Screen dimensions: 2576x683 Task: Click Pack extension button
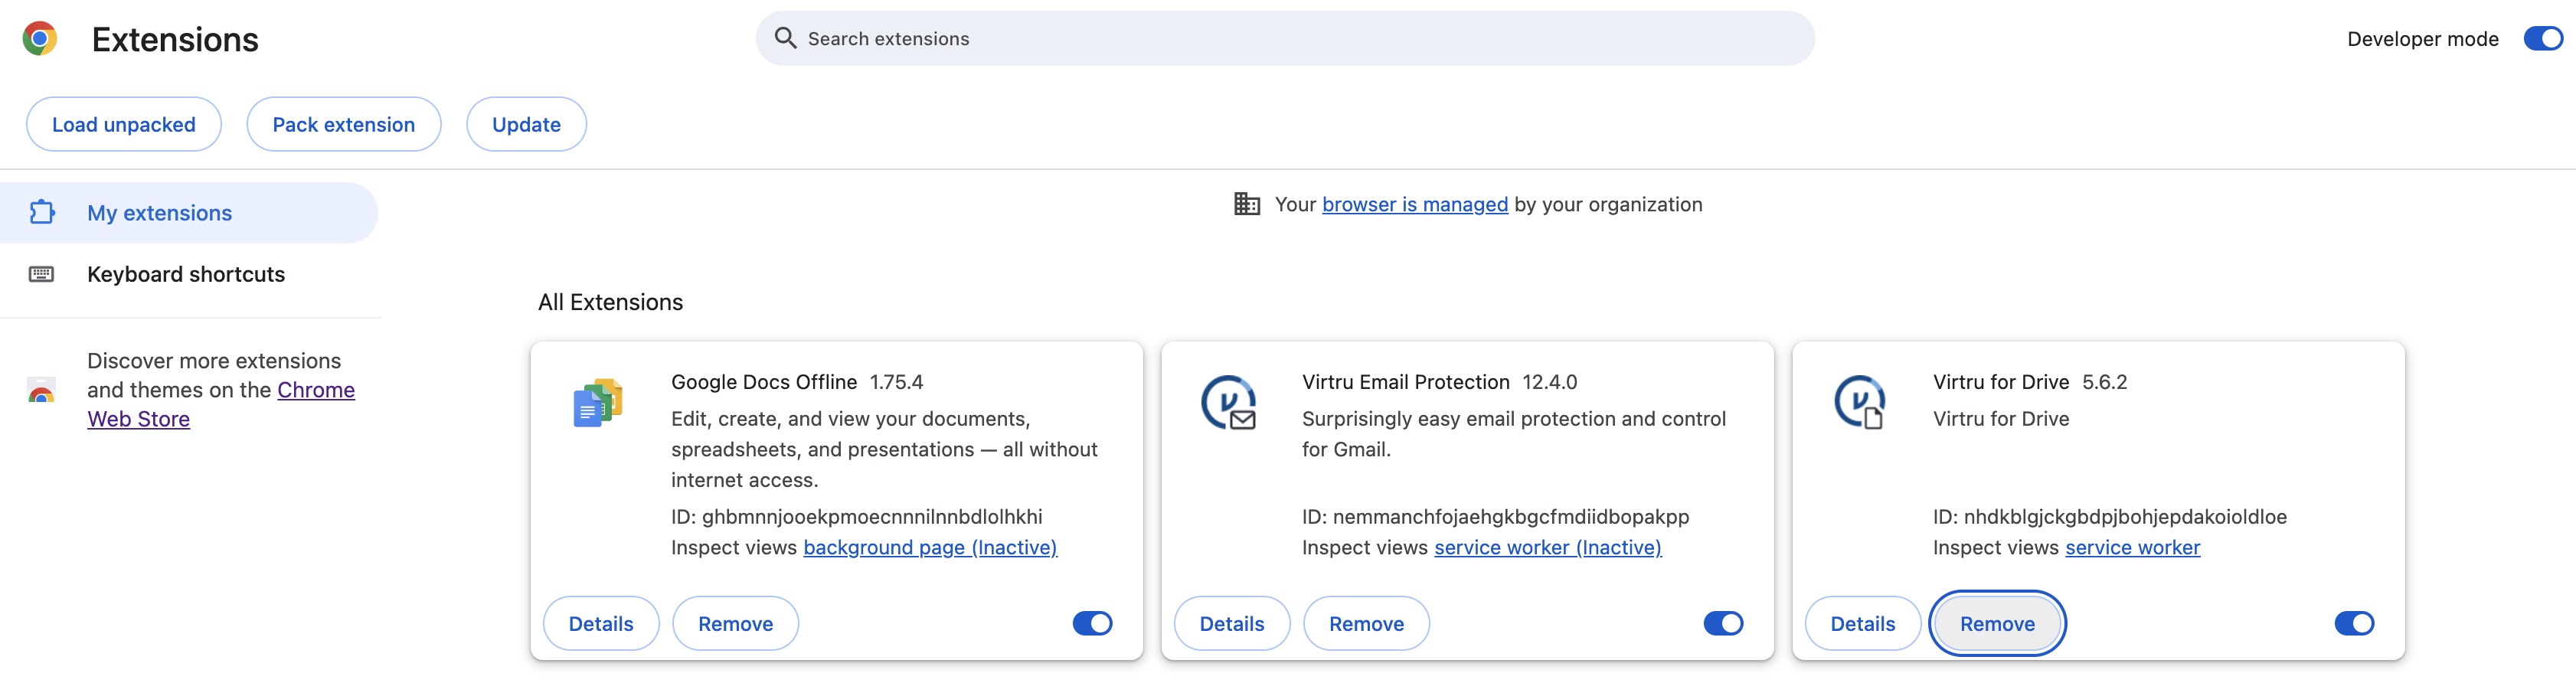click(x=344, y=124)
